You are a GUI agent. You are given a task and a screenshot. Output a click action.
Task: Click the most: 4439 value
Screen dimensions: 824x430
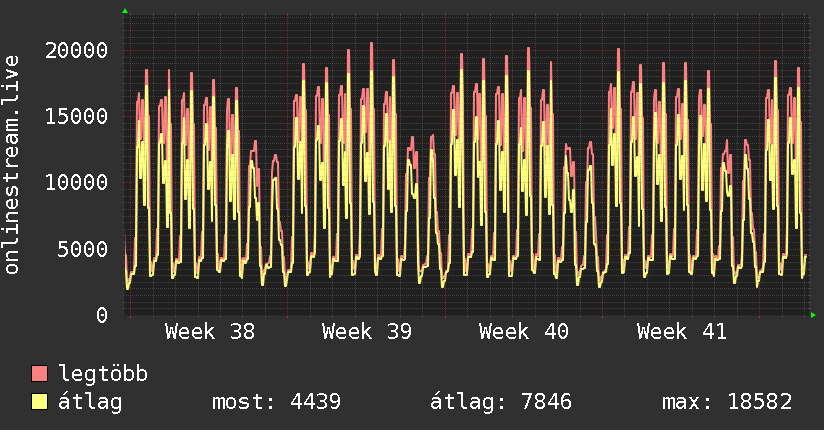tap(276, 402)
